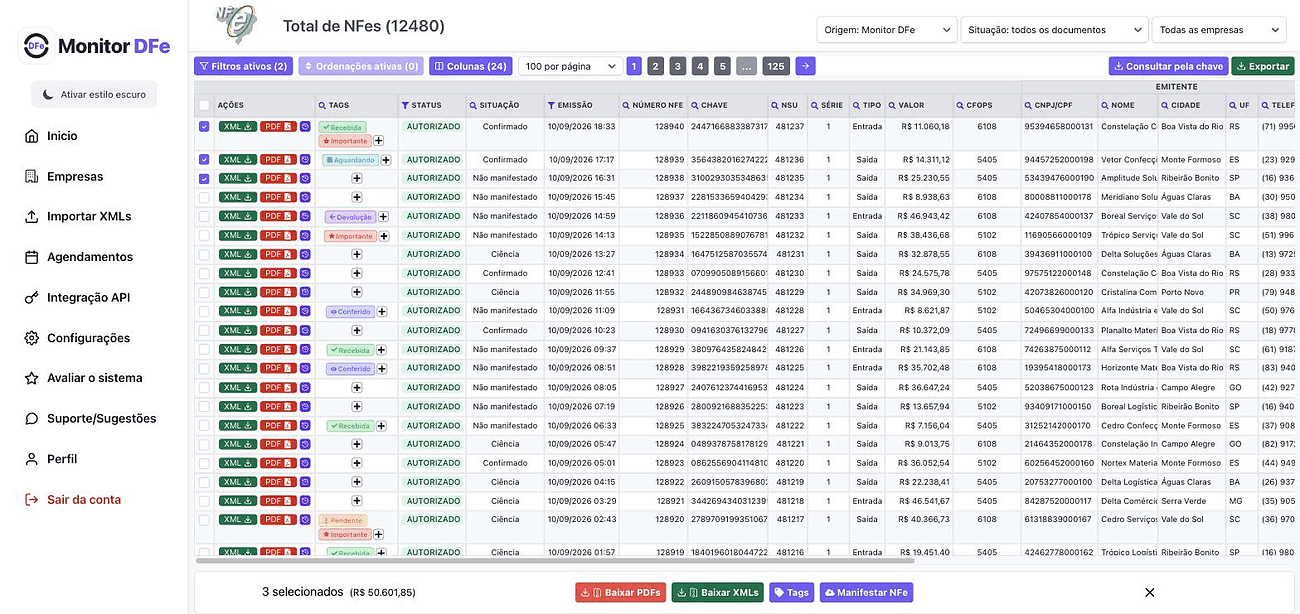Click search icon in TAGS column header
Image resolution: width=1300 pixels, height=614 pixels.
pyautogui.click(x=322, y=105)
